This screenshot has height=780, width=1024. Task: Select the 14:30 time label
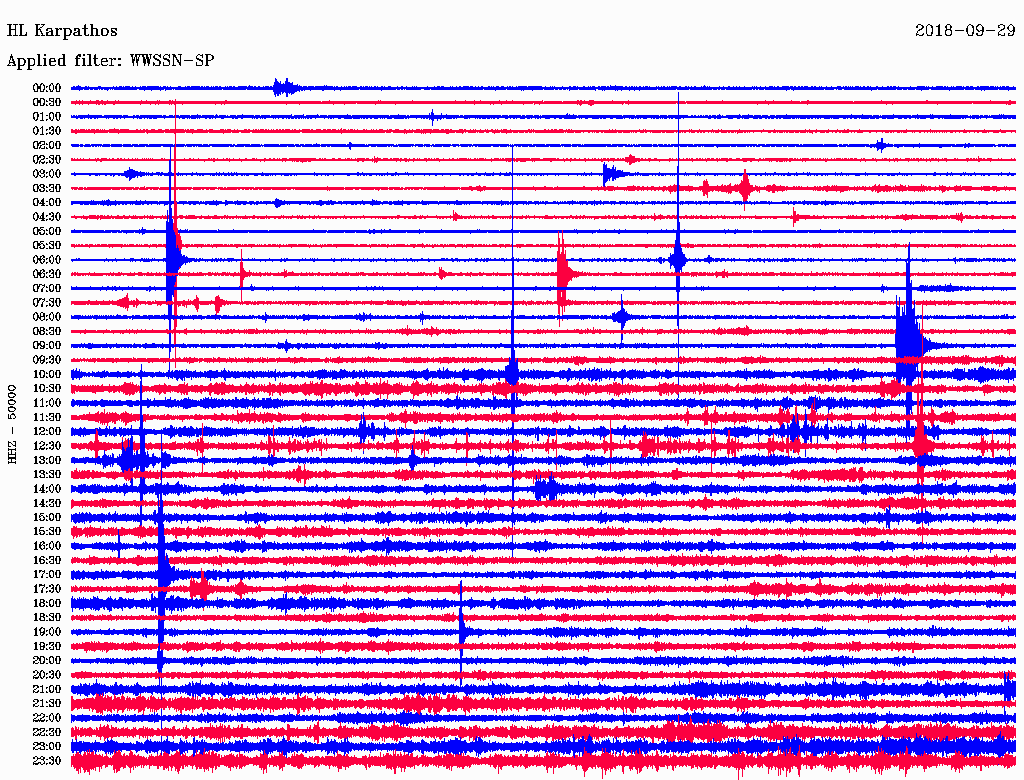coord(47,503)
